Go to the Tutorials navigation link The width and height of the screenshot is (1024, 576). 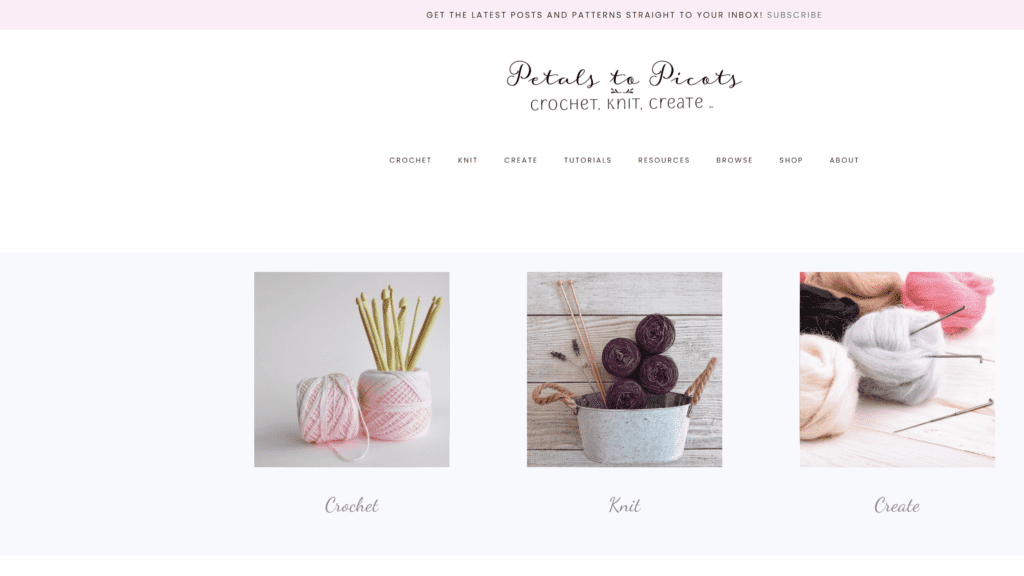588,160
